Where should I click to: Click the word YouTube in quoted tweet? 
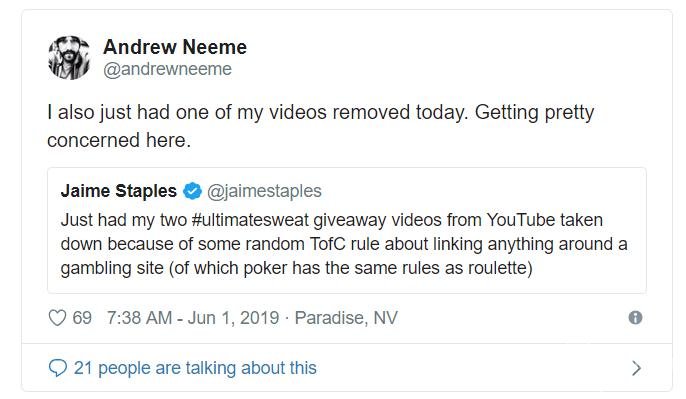pos(521,220)
